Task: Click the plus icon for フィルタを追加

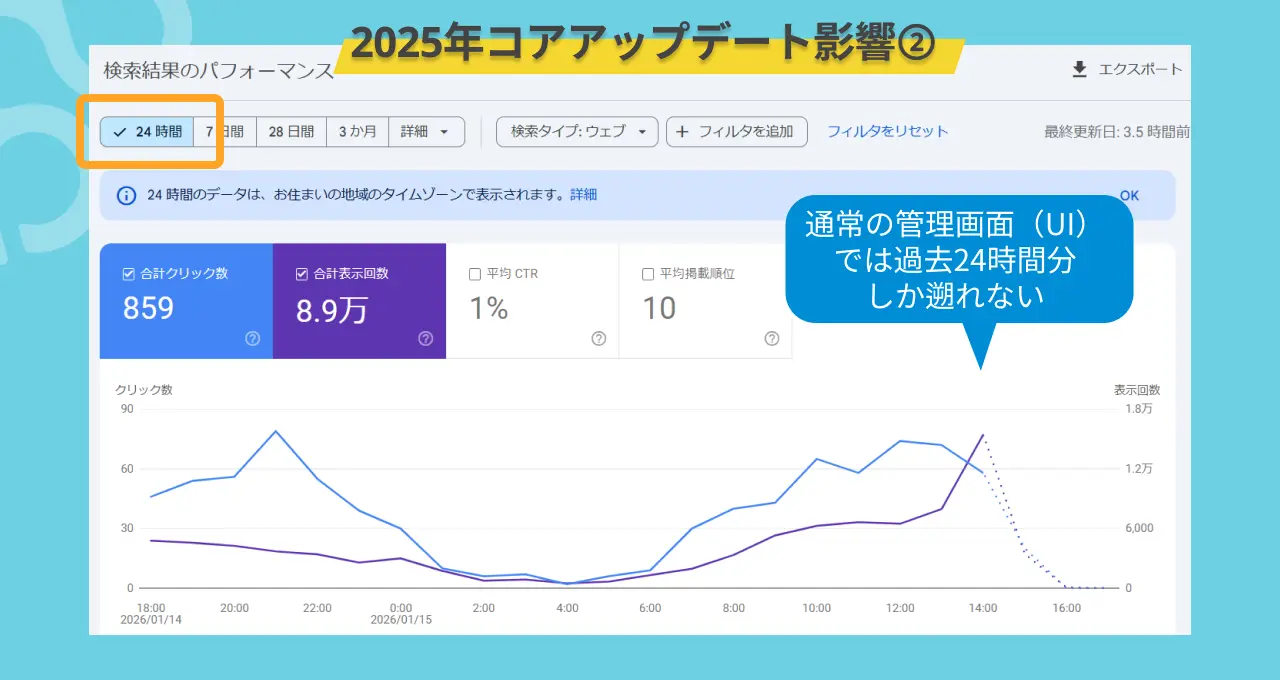Action: coord(683,132)
